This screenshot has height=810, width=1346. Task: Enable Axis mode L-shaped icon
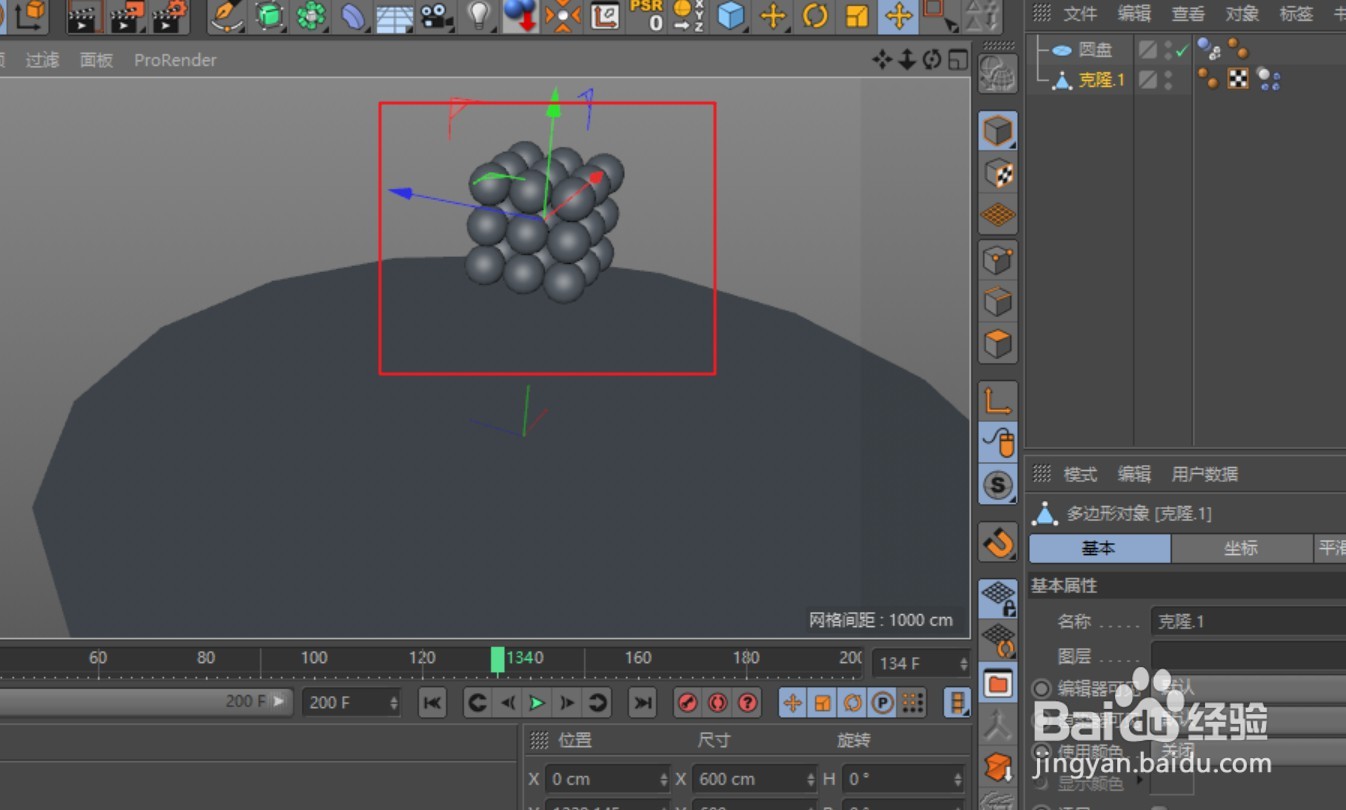coord(998,401)
